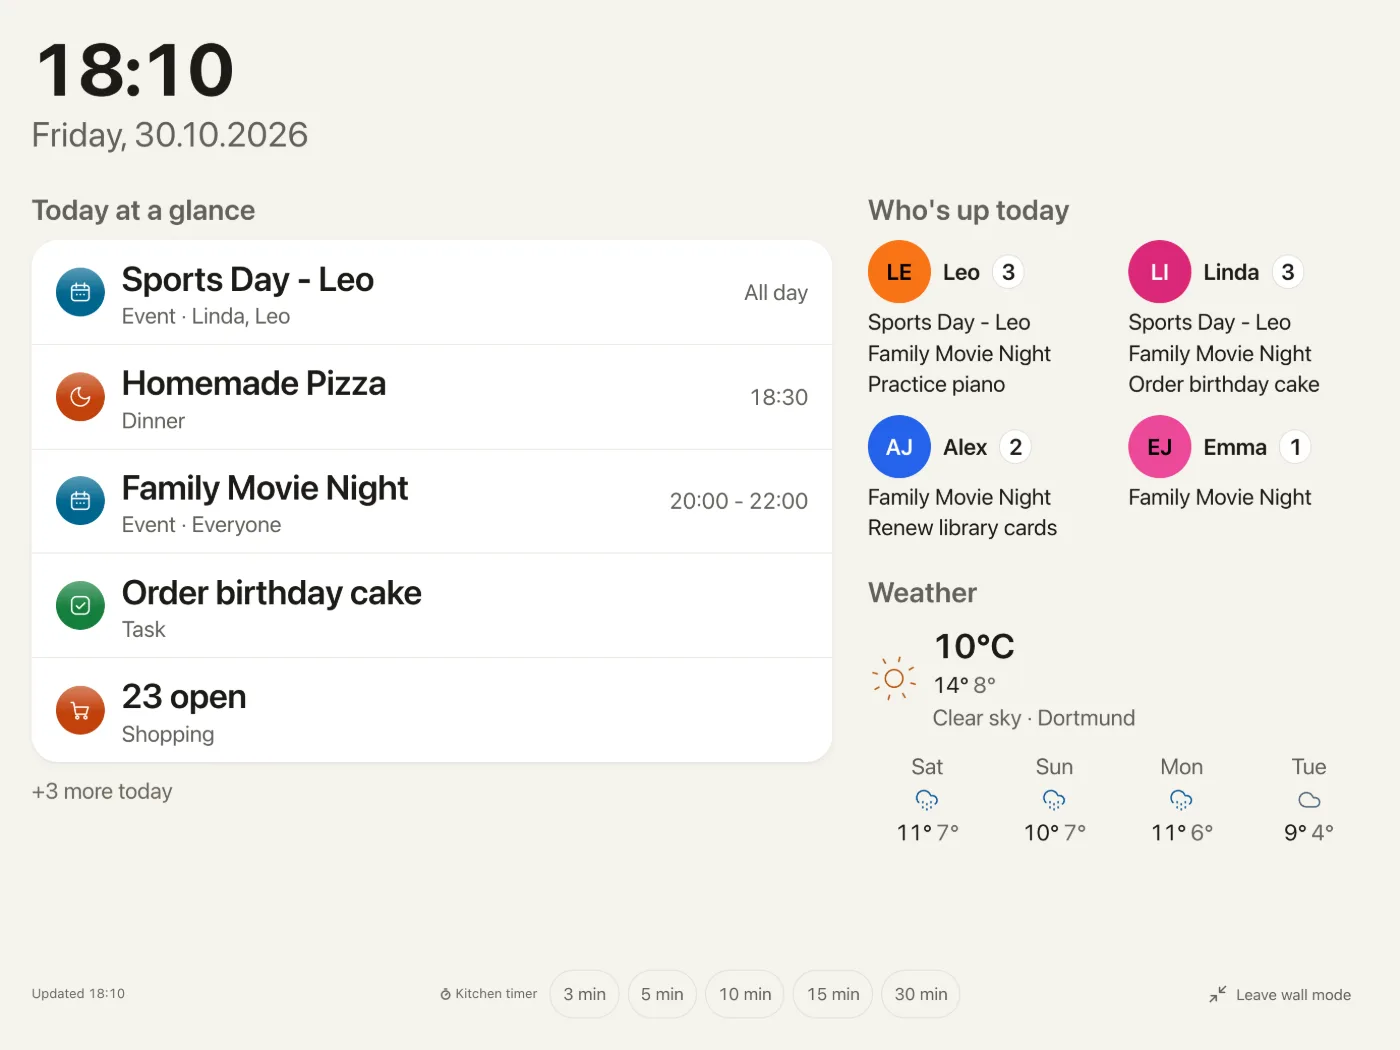Click Emma's task count badge showing 1

1295,447
